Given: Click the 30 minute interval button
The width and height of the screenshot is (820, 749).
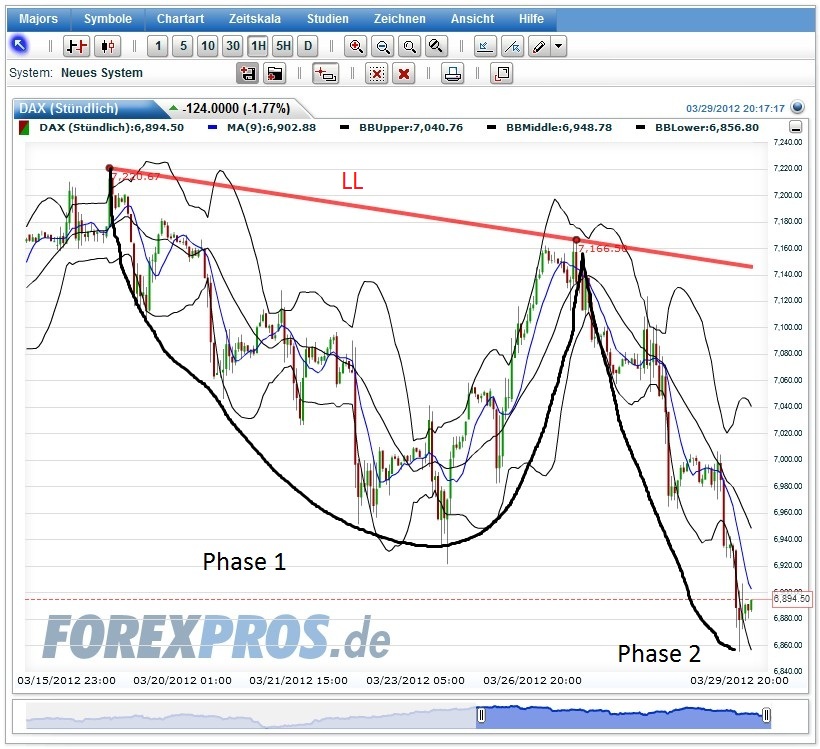Looking at the screenshot, I should click(232, 45).
